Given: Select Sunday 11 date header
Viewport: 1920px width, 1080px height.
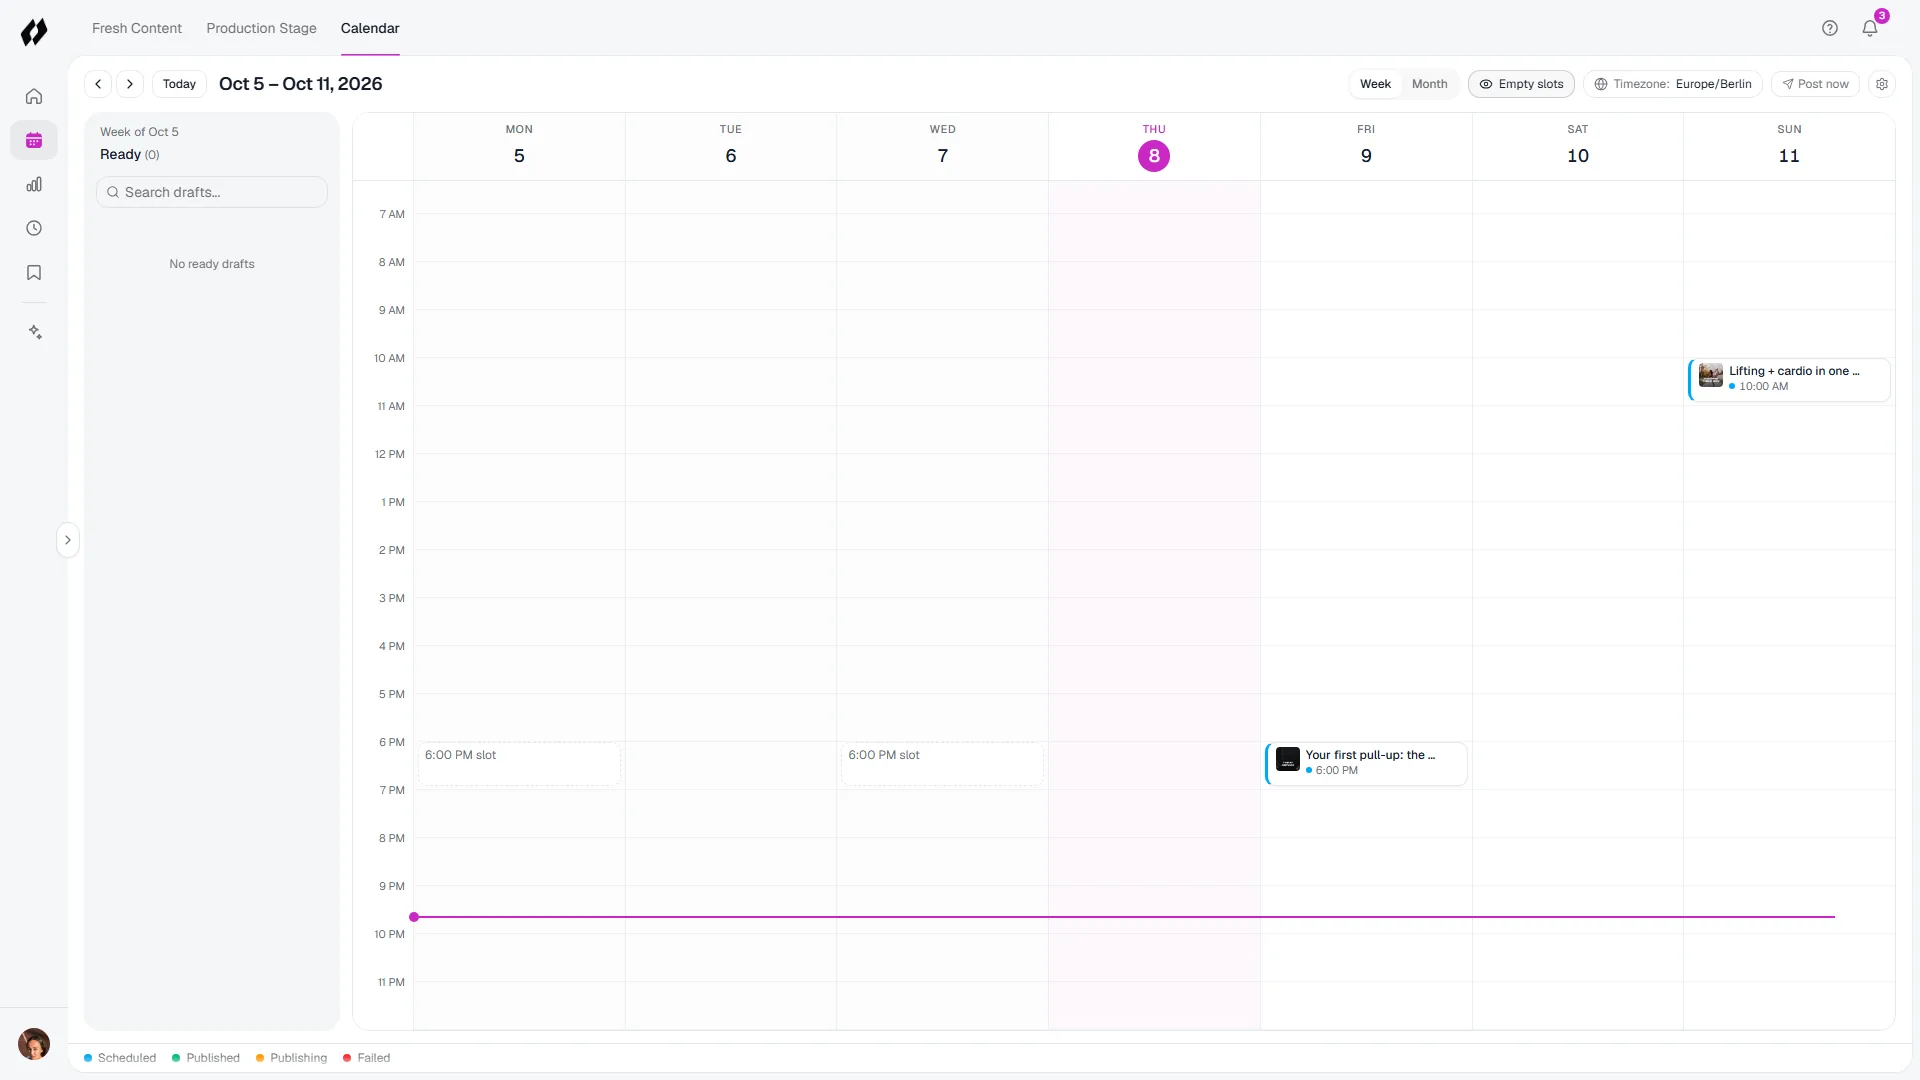Looking at the screenshot, I should [1789, 147].
